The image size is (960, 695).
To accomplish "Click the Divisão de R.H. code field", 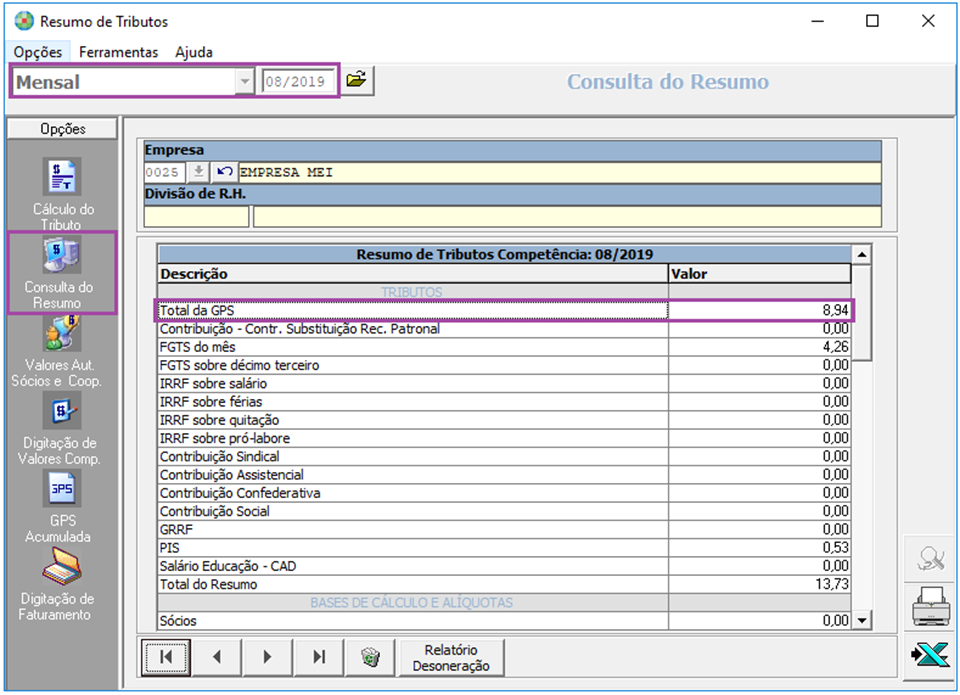I will (197, 216).
